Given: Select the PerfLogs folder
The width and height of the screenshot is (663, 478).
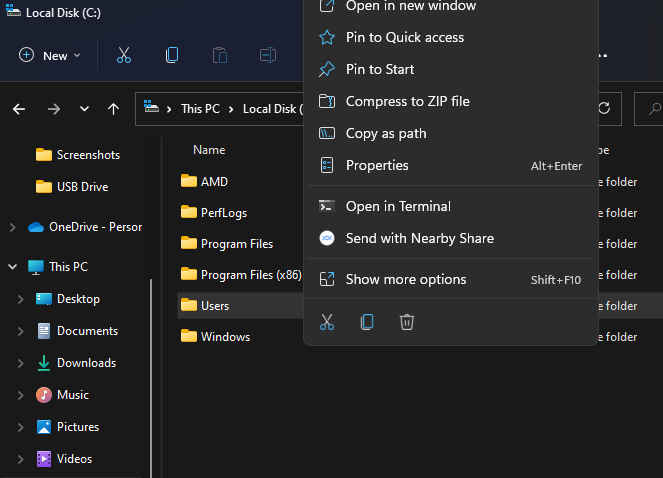Looking at the screenshot, I should [x=214, y=212].
